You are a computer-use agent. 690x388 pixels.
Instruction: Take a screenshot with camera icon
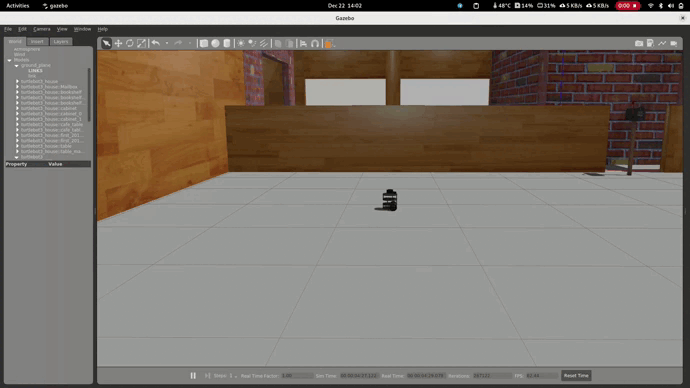coord(639,43)
